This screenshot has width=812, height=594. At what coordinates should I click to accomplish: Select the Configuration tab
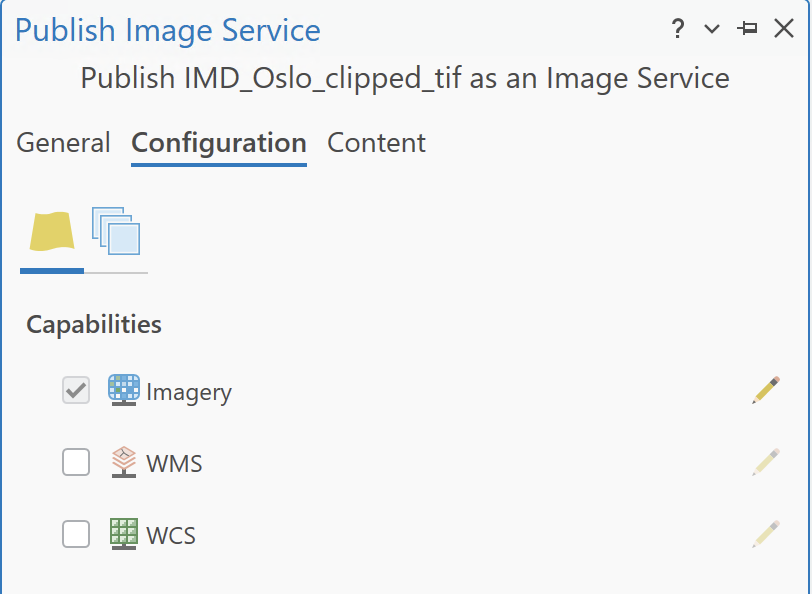(x=219, y=142)
